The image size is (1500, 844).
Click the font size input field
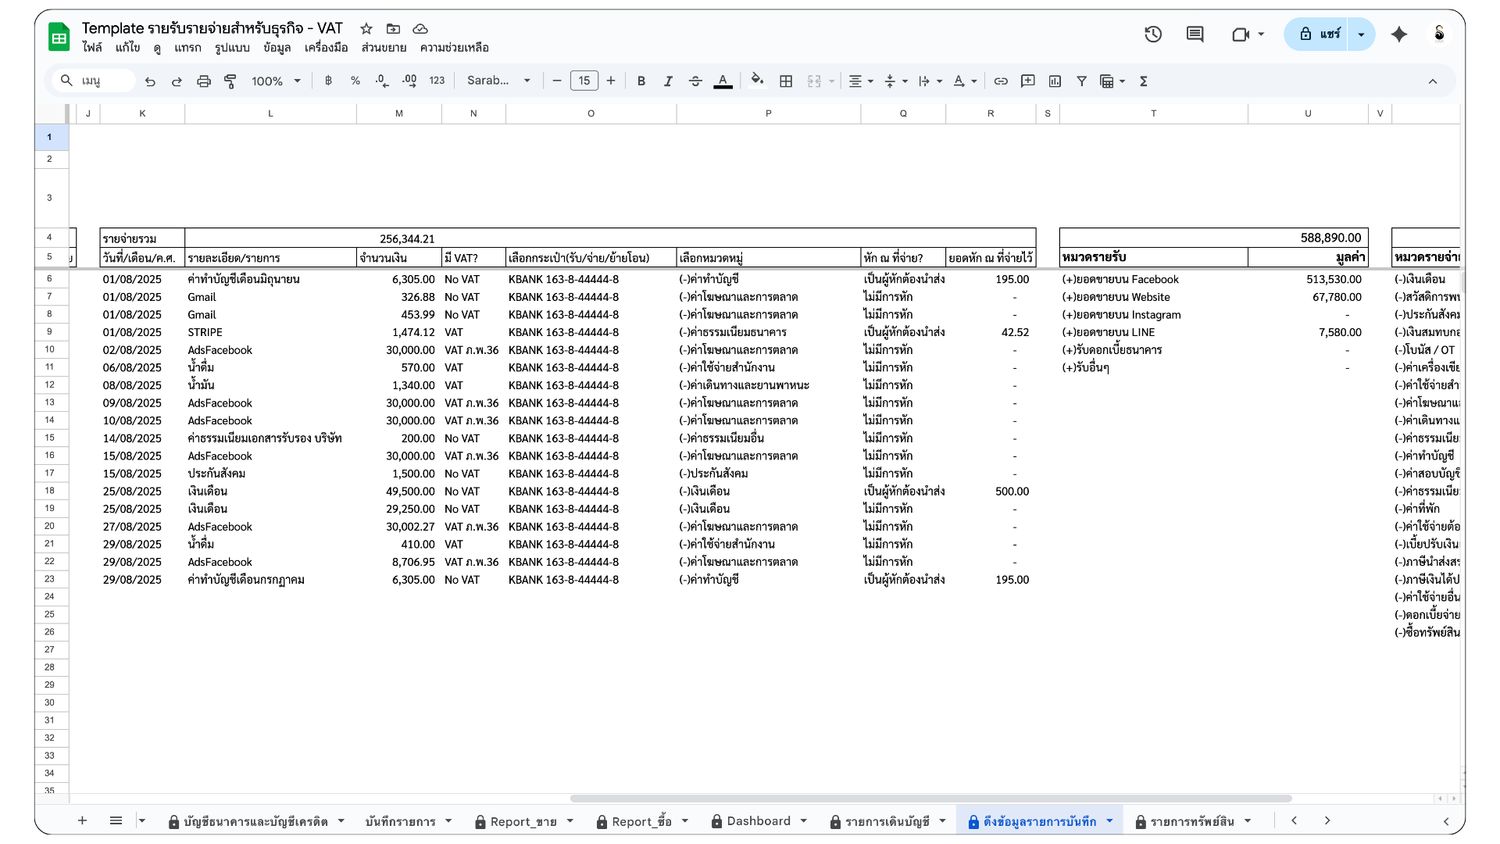[584, 81]
